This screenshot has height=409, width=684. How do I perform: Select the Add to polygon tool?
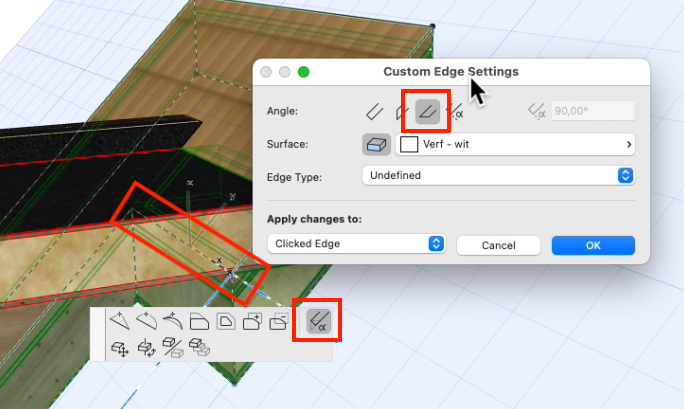[x=252, y=322]
